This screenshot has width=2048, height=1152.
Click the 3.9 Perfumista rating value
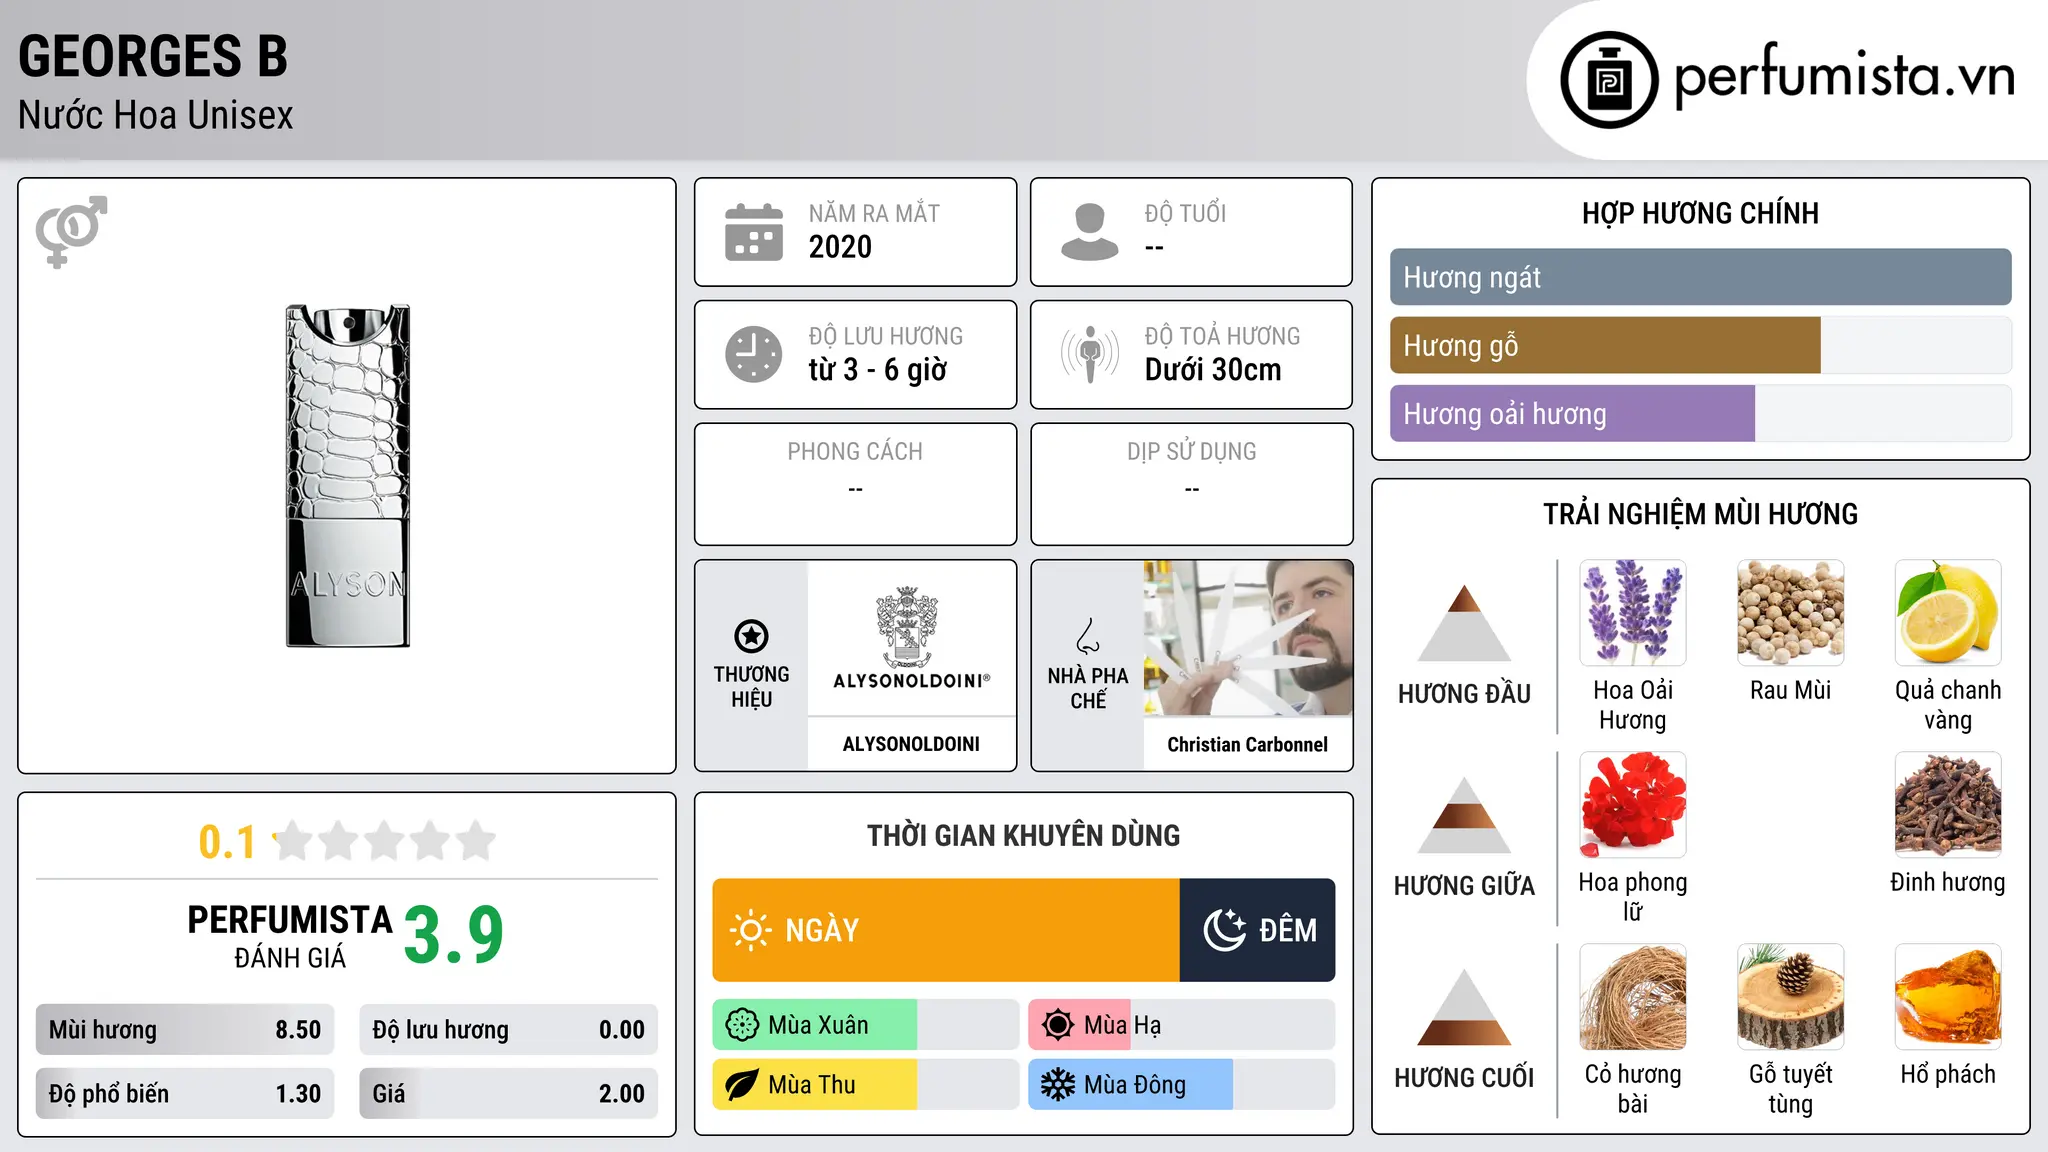click(x=454, y=934)
